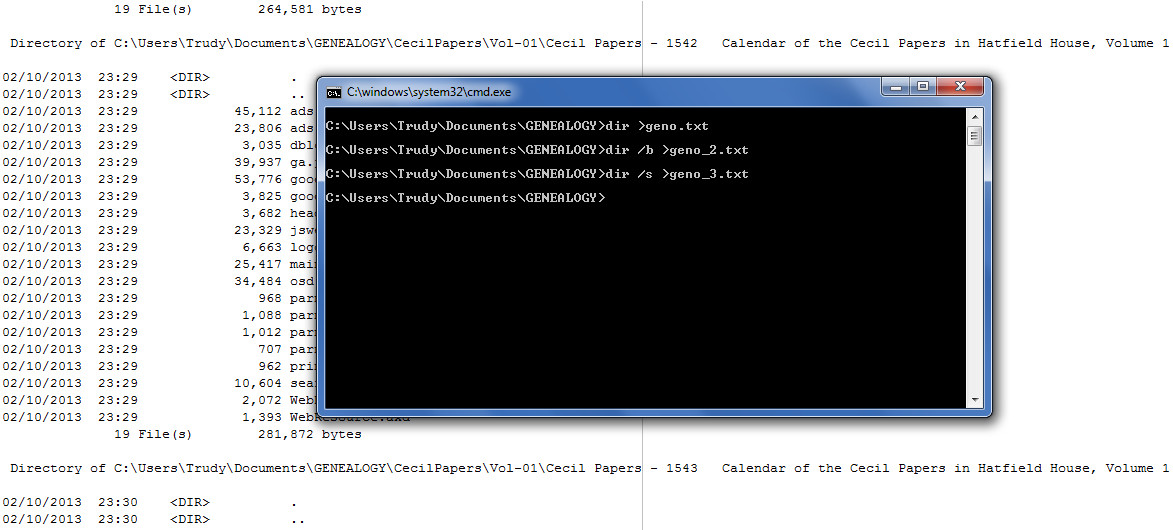Click file size 1,088 in listing

(262, 315)
